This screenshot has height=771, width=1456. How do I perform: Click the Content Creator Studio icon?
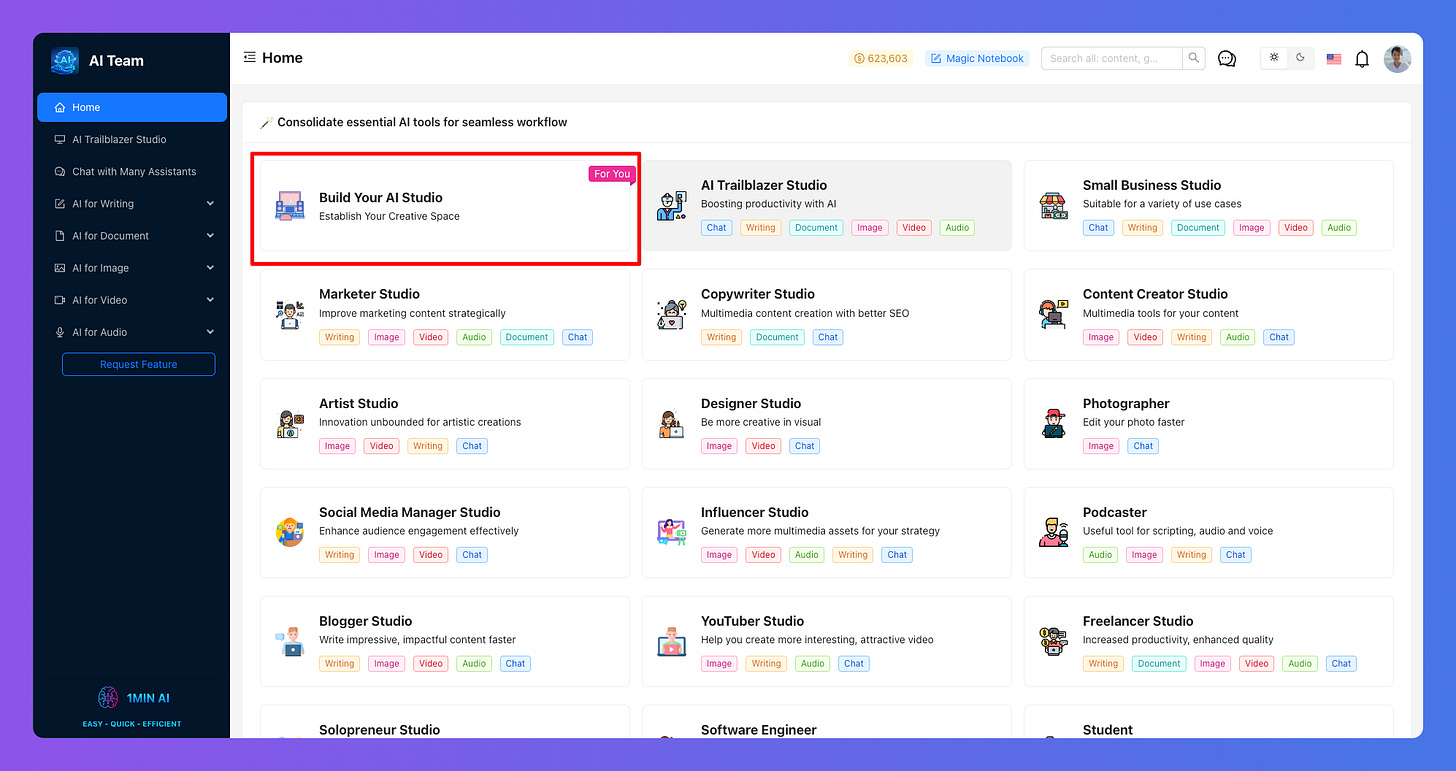1054,315
